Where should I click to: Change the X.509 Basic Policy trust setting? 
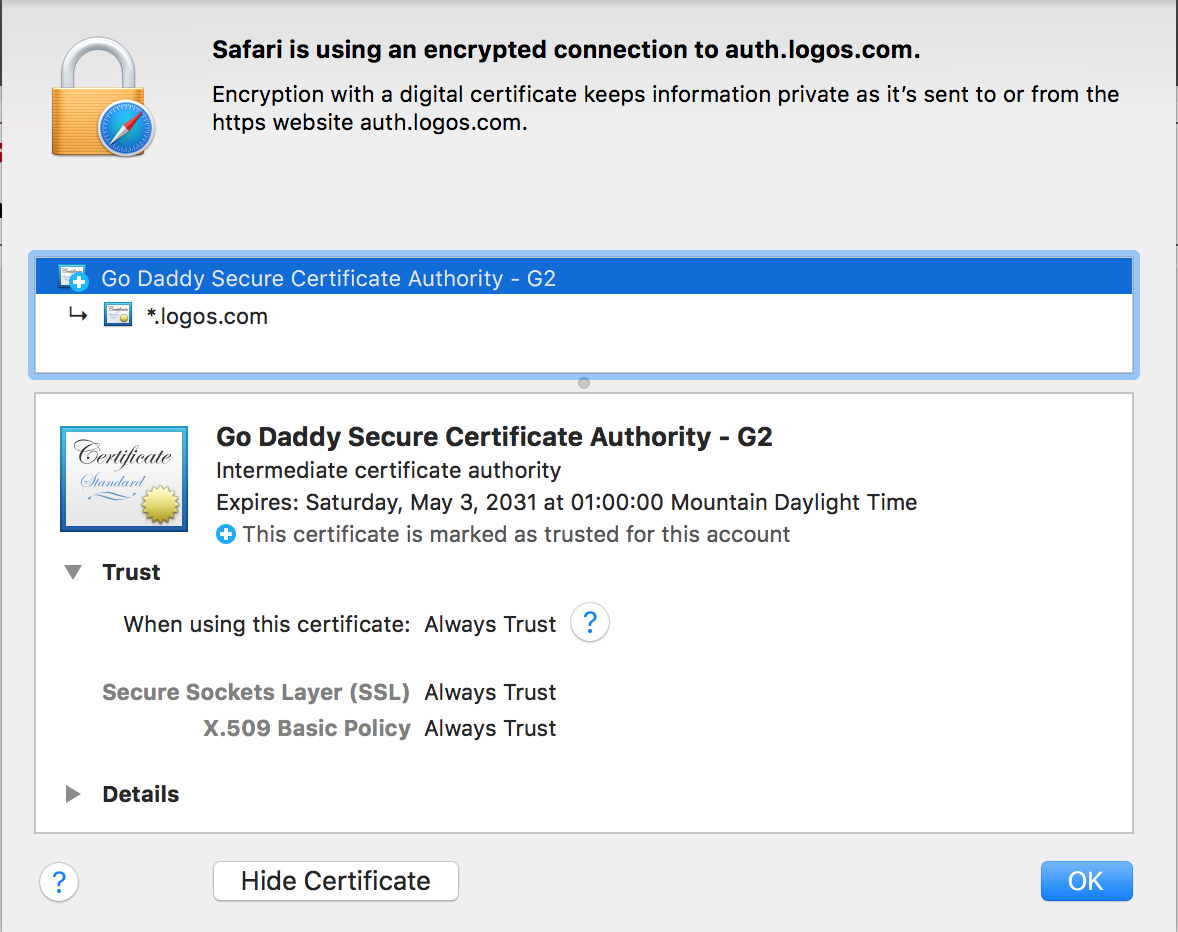[x=490, y=728]
